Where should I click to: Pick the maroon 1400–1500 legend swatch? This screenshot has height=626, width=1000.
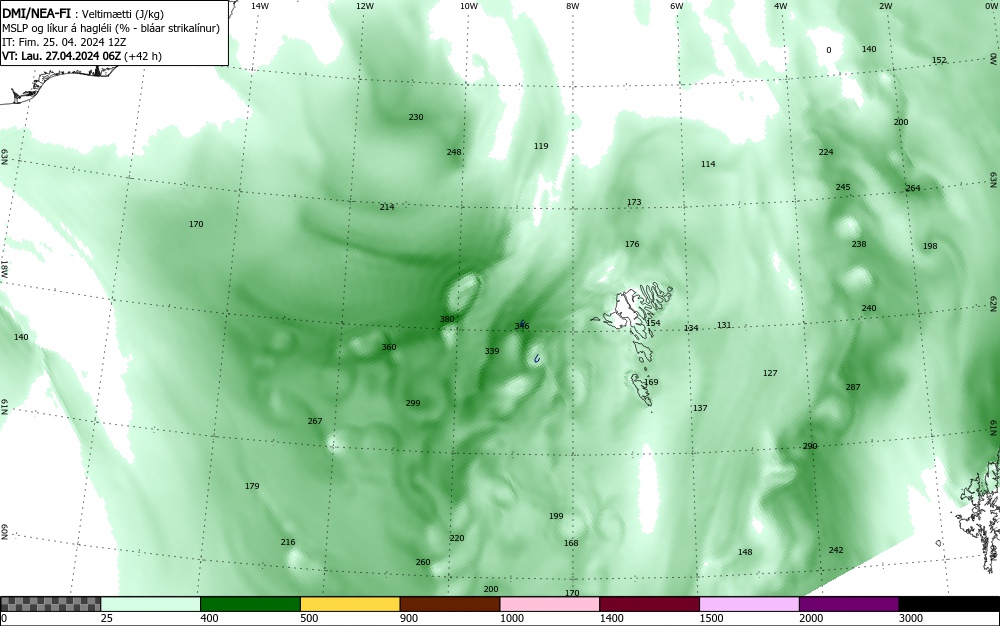click(649, 604)
